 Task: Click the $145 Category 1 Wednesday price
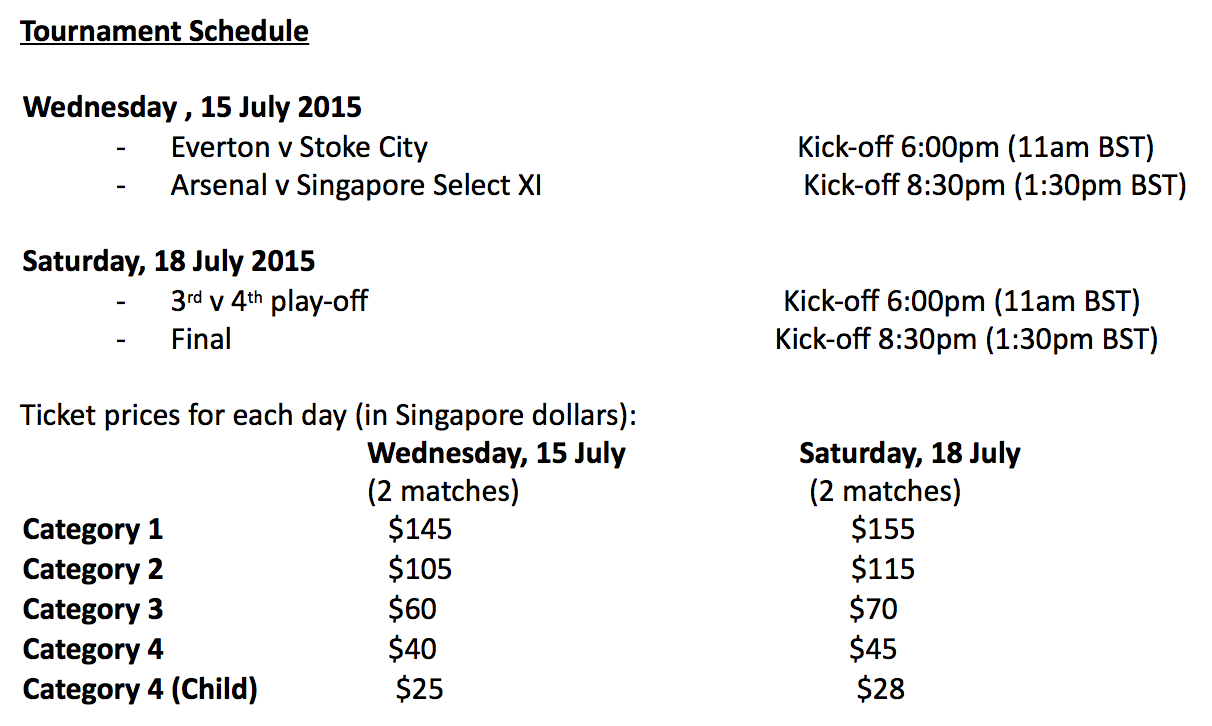[420, 529]
